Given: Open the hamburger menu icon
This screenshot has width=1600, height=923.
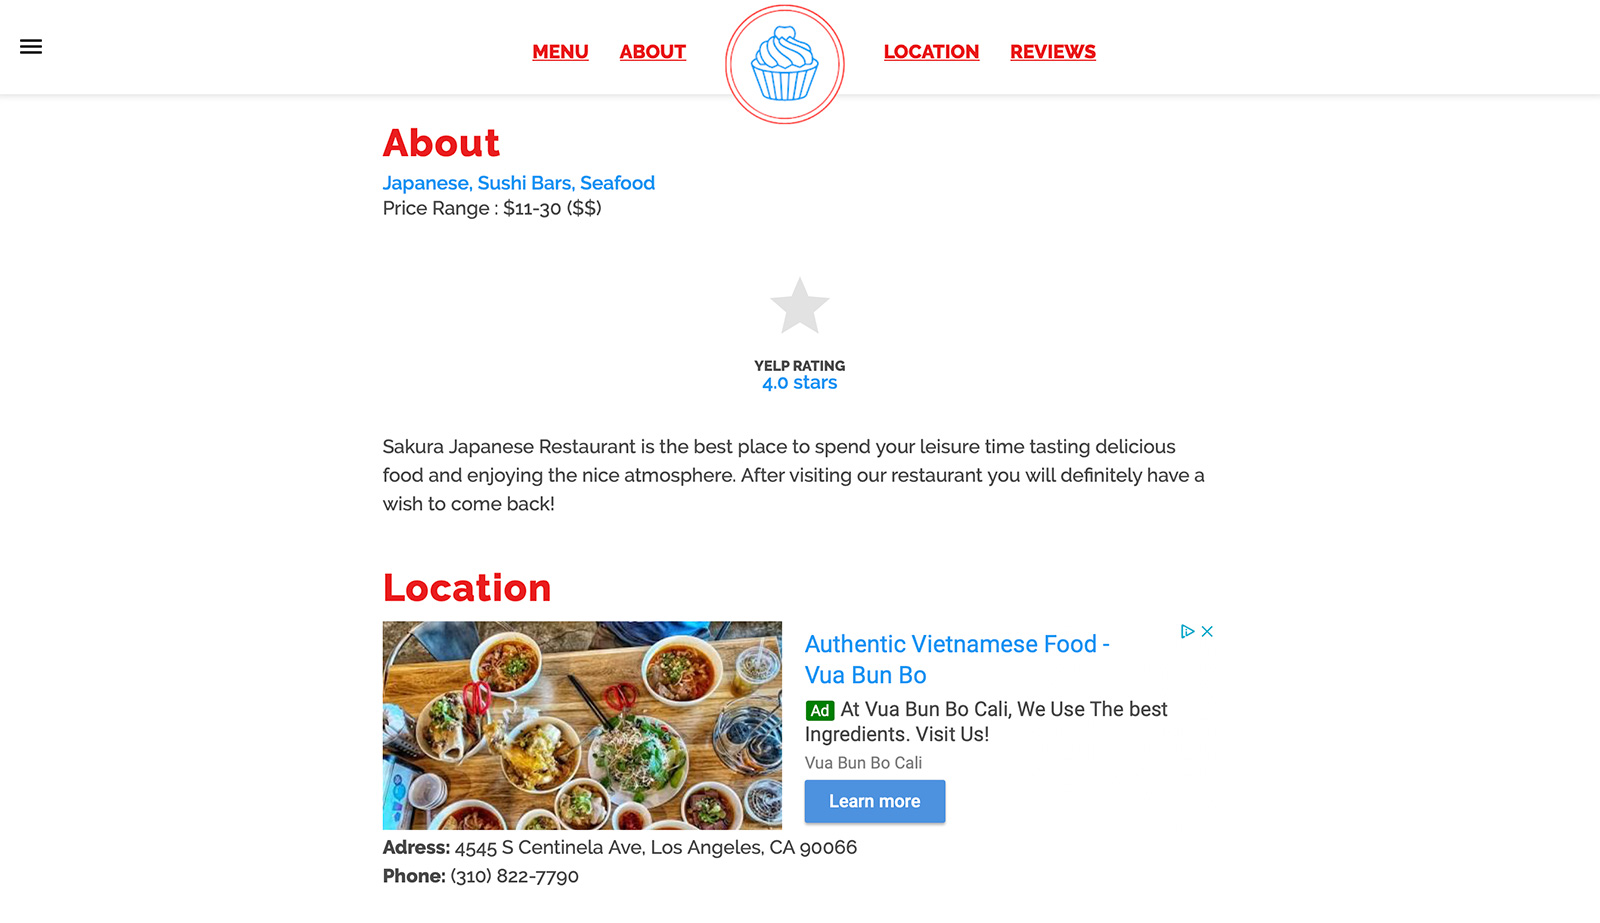Looking at the screenshot, I should (x=31, y=46).
